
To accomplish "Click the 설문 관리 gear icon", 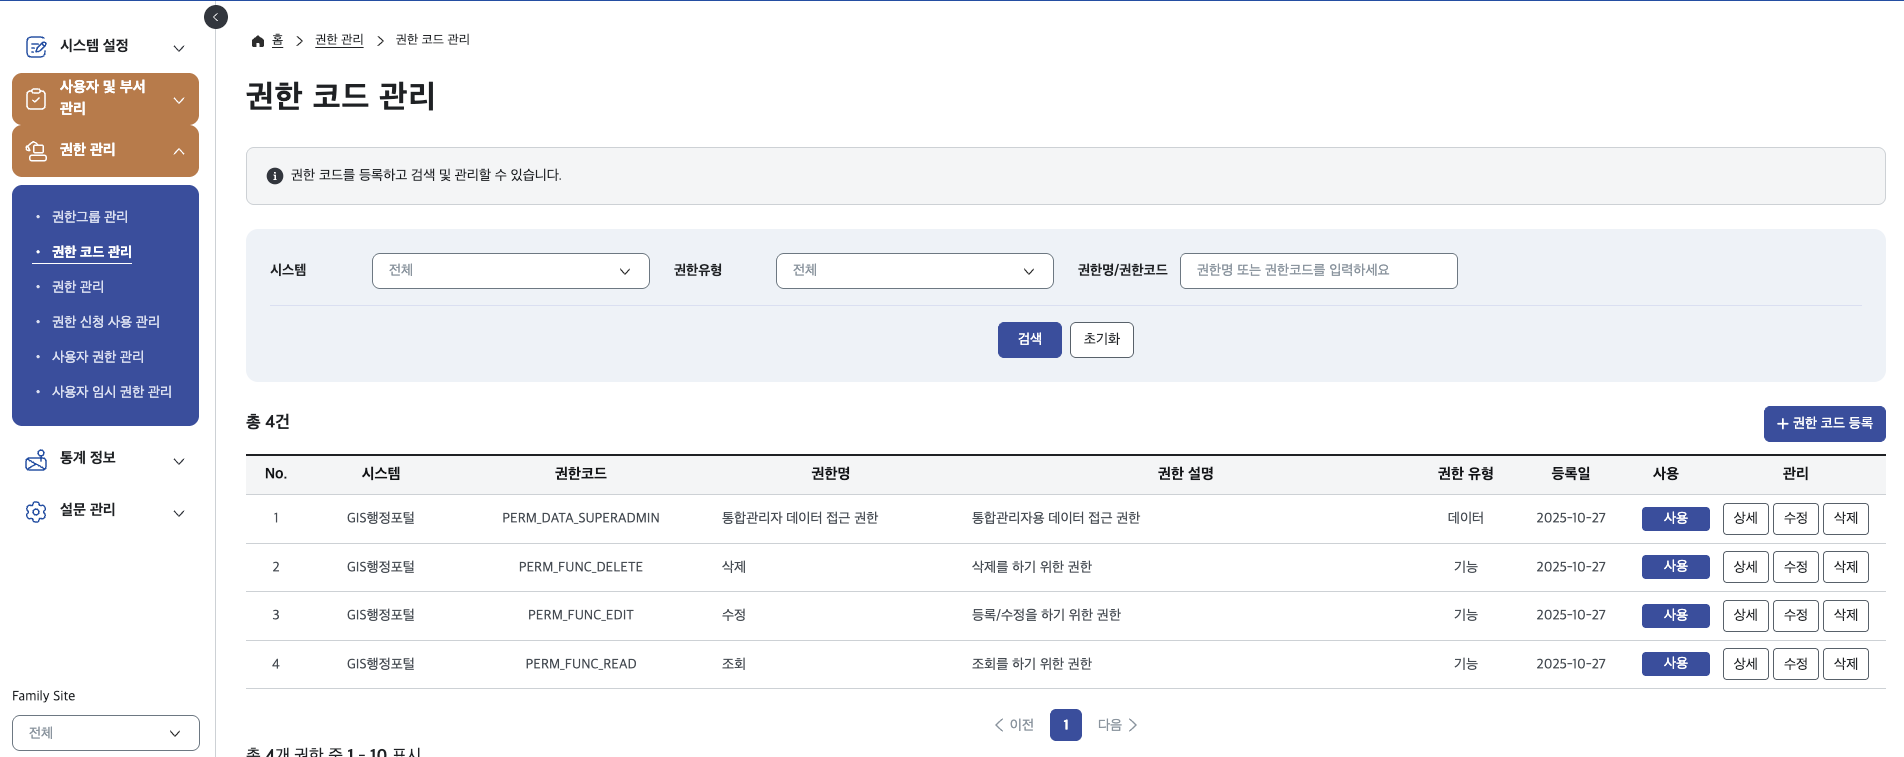I will pyautogui.click(x=36, y=512).
